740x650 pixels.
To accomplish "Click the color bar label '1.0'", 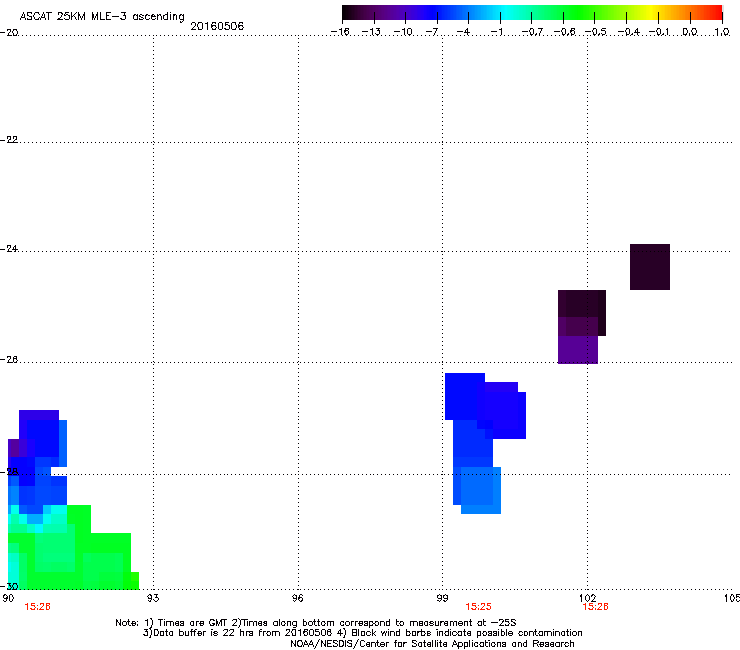I will click(722, 32).
